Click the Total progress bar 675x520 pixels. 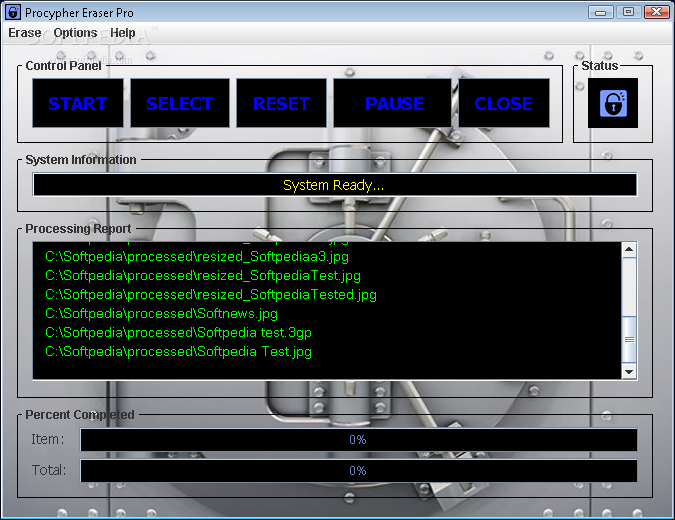(358, 470)
